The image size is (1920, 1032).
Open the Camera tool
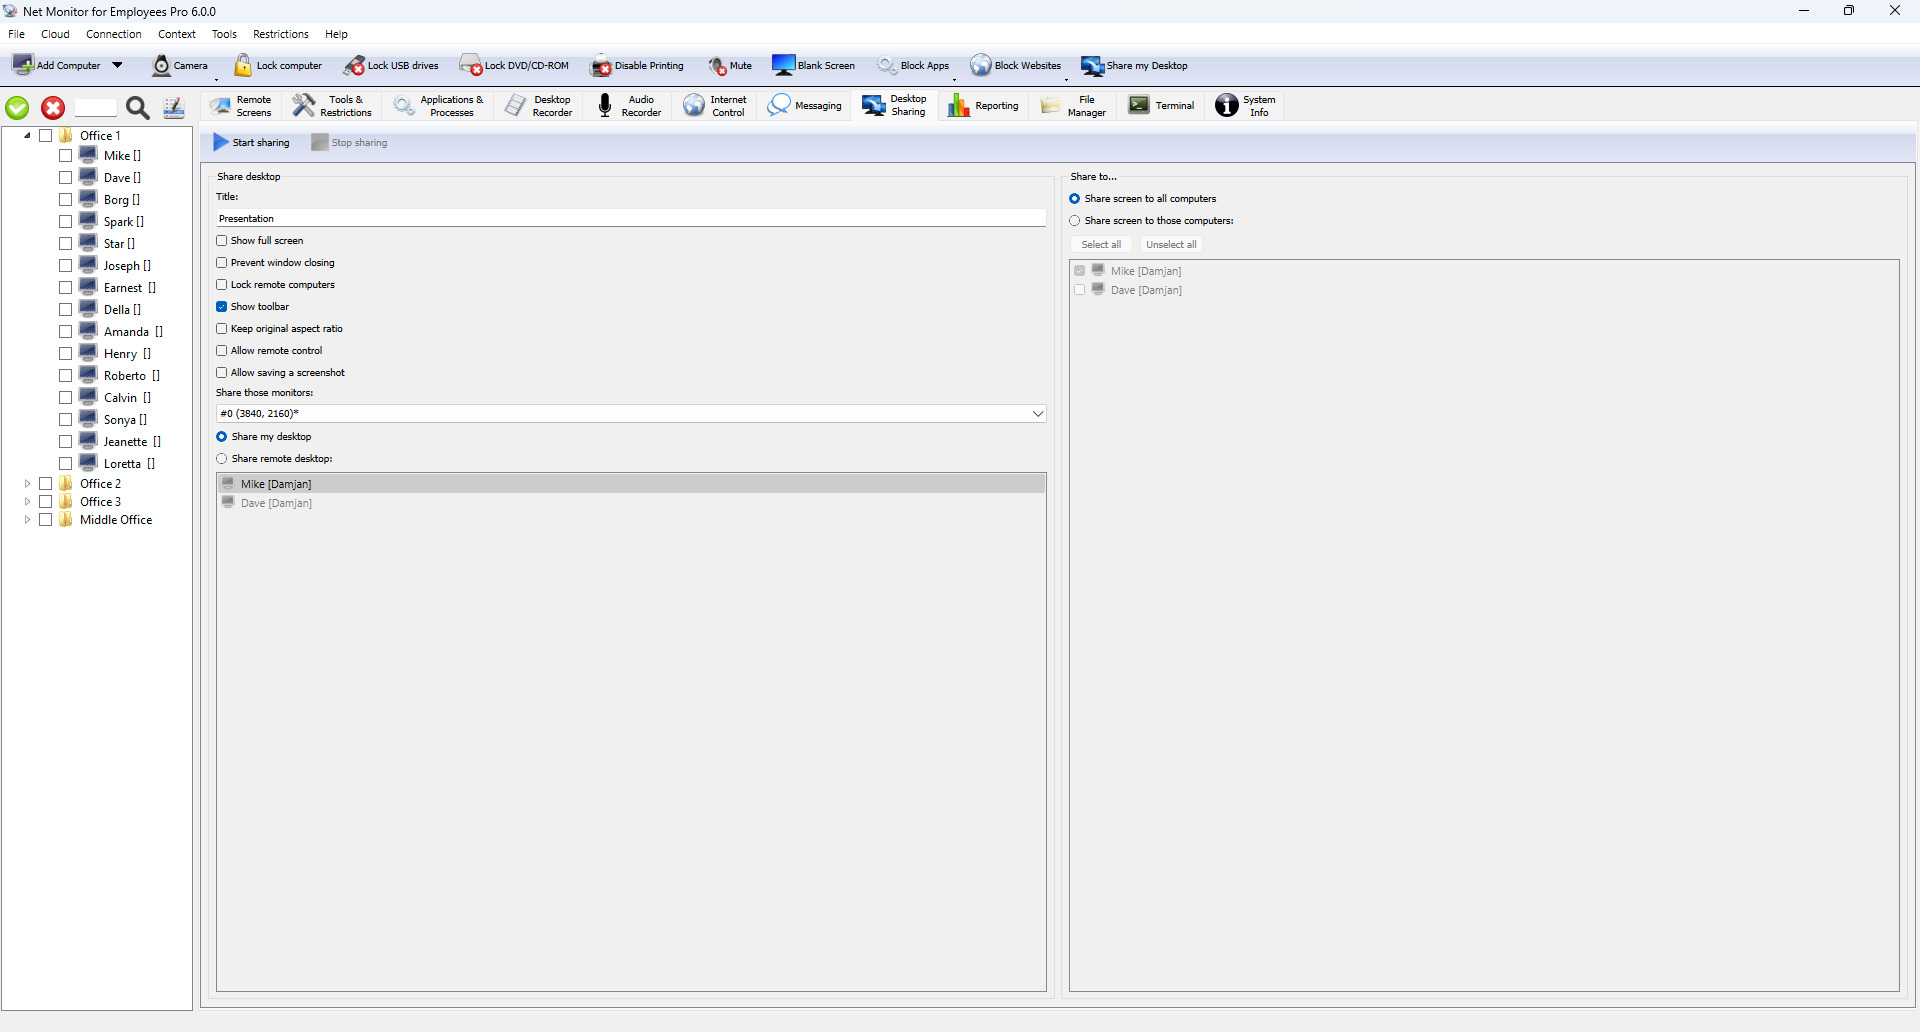click(x=162, y=66)
